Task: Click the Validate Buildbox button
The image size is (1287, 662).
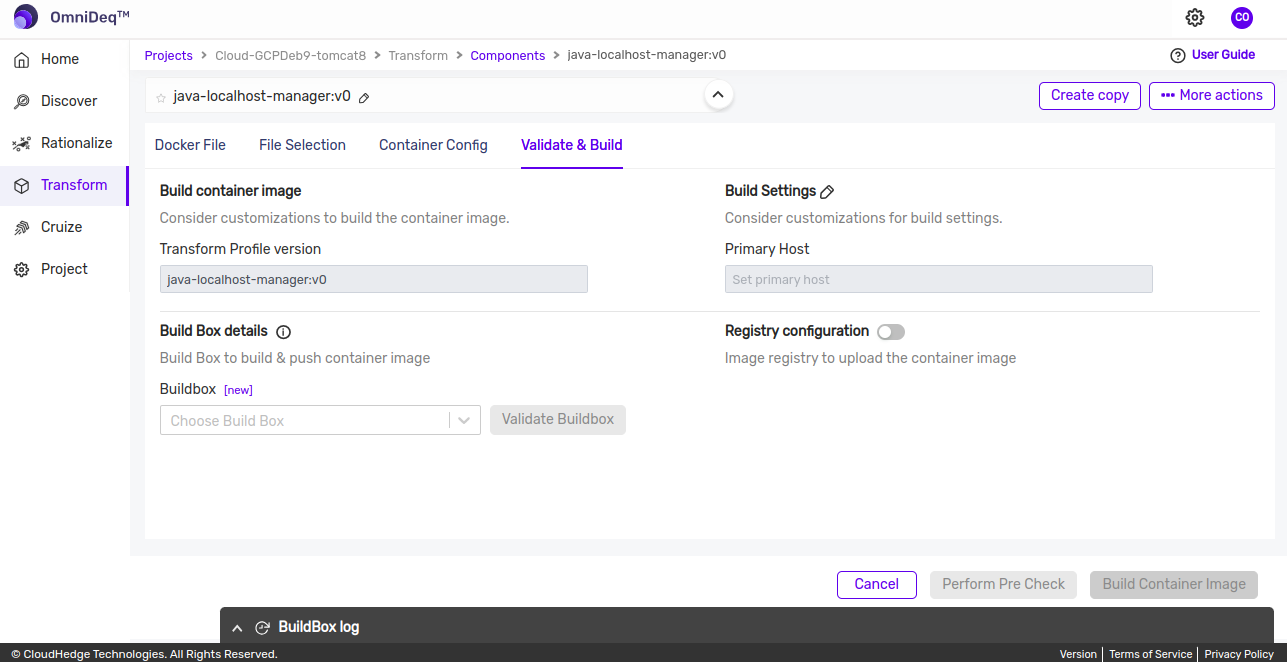Action: pyautogui.click(x=558, y=419)
